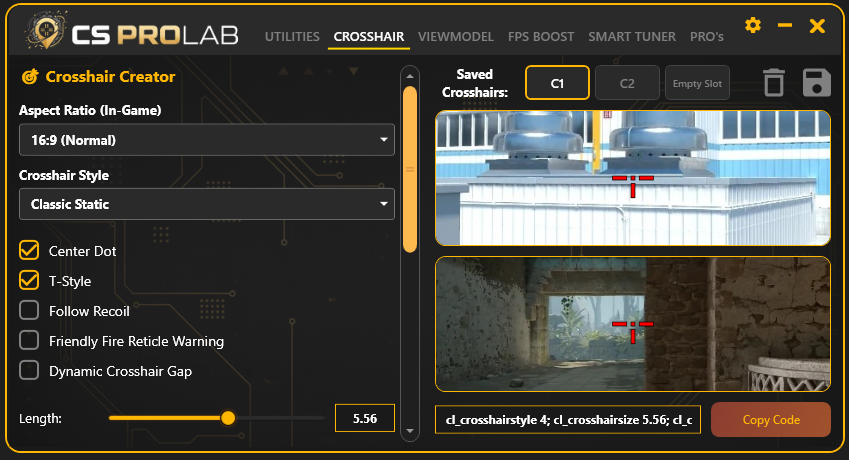Click the scrollbar down arrow
849x460 pixels.
point(410,431)
